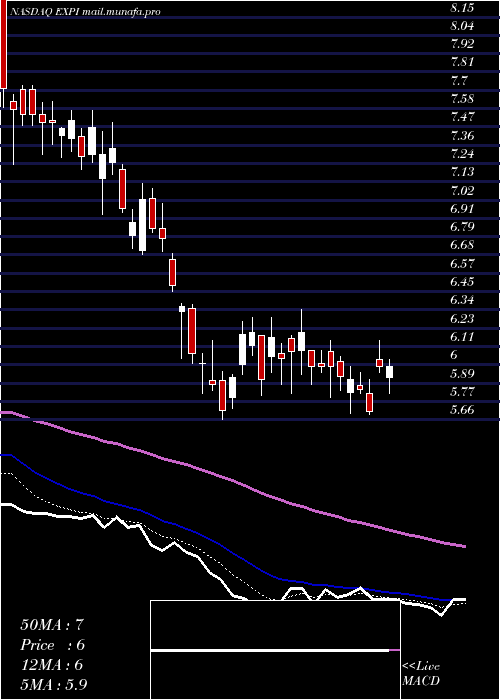Click the tall red candlestick at the chart's left edge
Image resolution: width=500 pixels, height=700 pixels.
4,44
